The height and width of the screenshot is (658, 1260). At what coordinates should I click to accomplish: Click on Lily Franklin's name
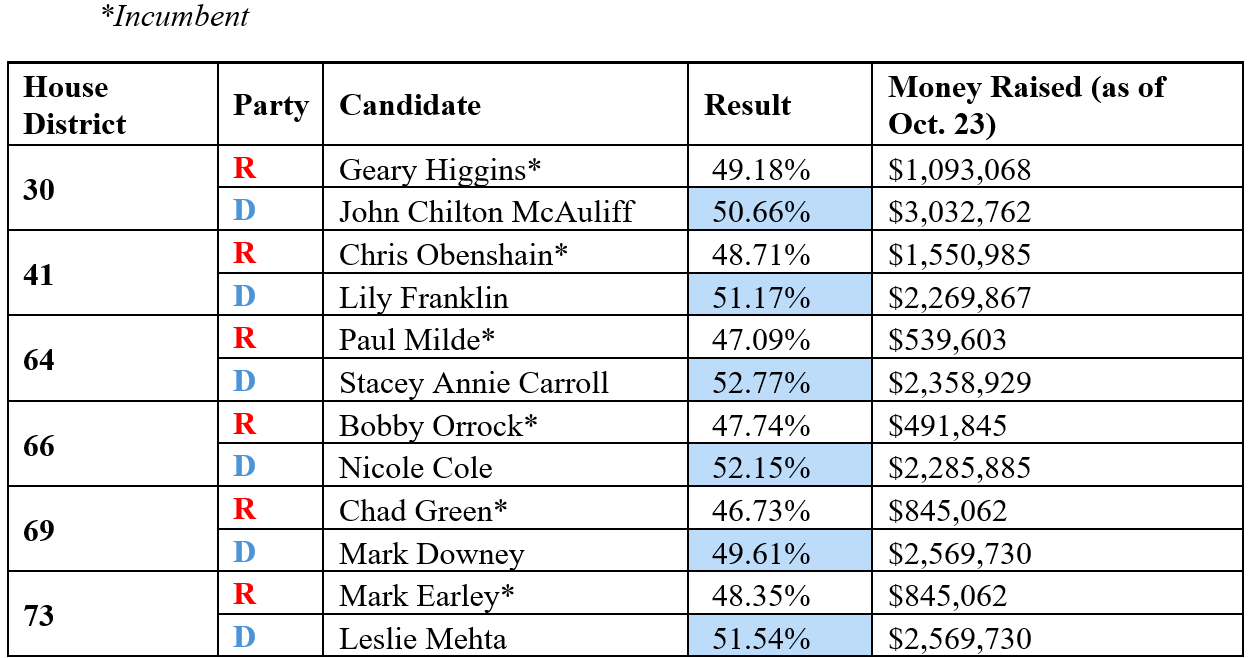pyautogui.click(x=423, y=297)
